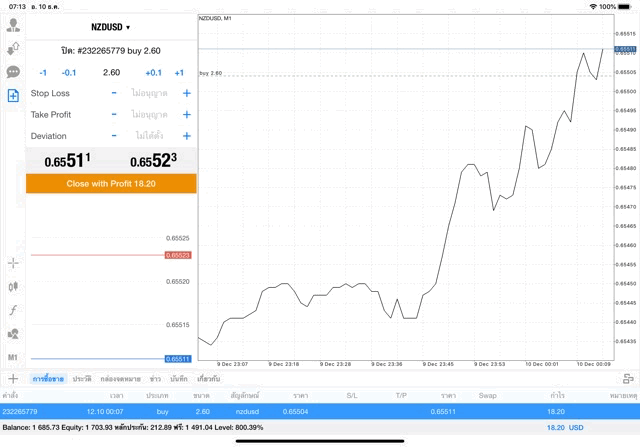Decrease volume by -1
The image size is (640, 447).
coord(43,73)
